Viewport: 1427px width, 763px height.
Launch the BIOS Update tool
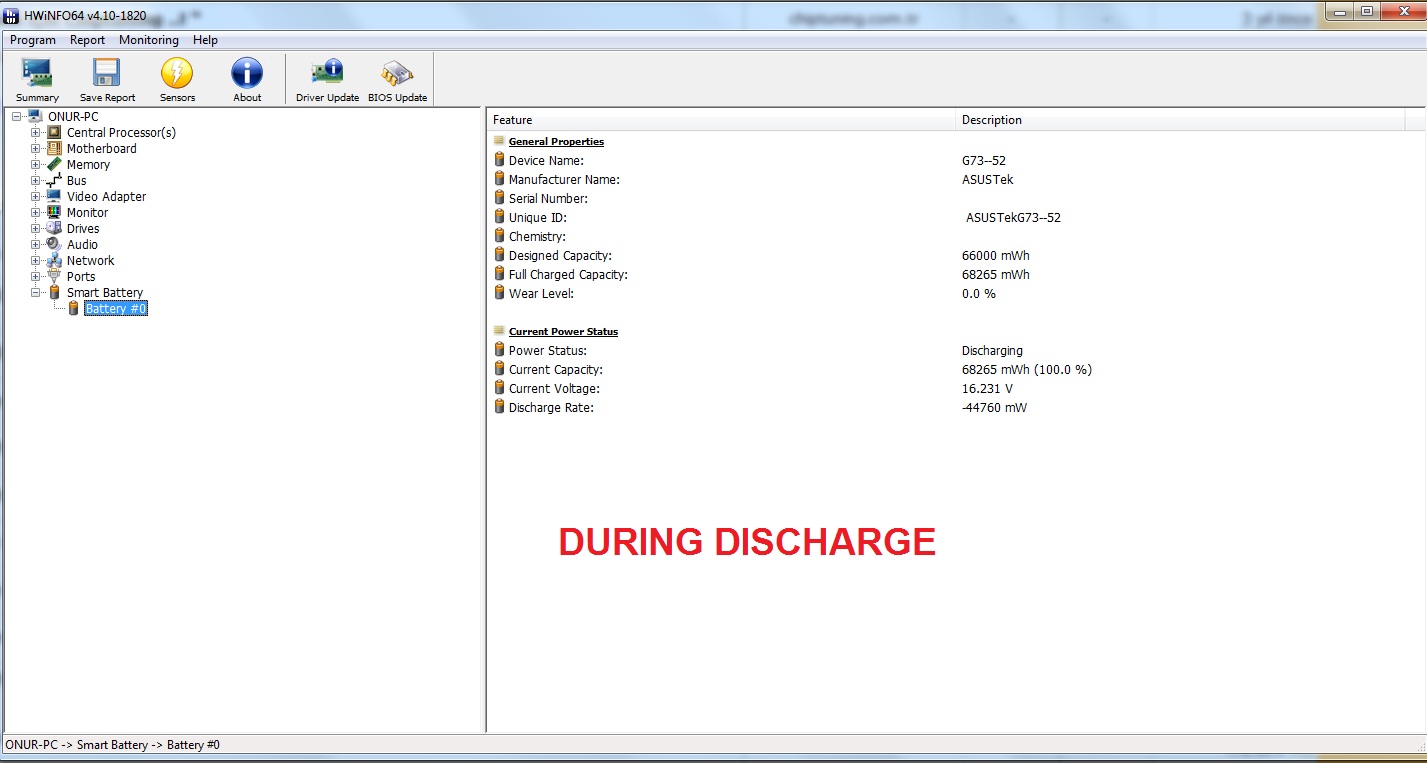(397, 79)
